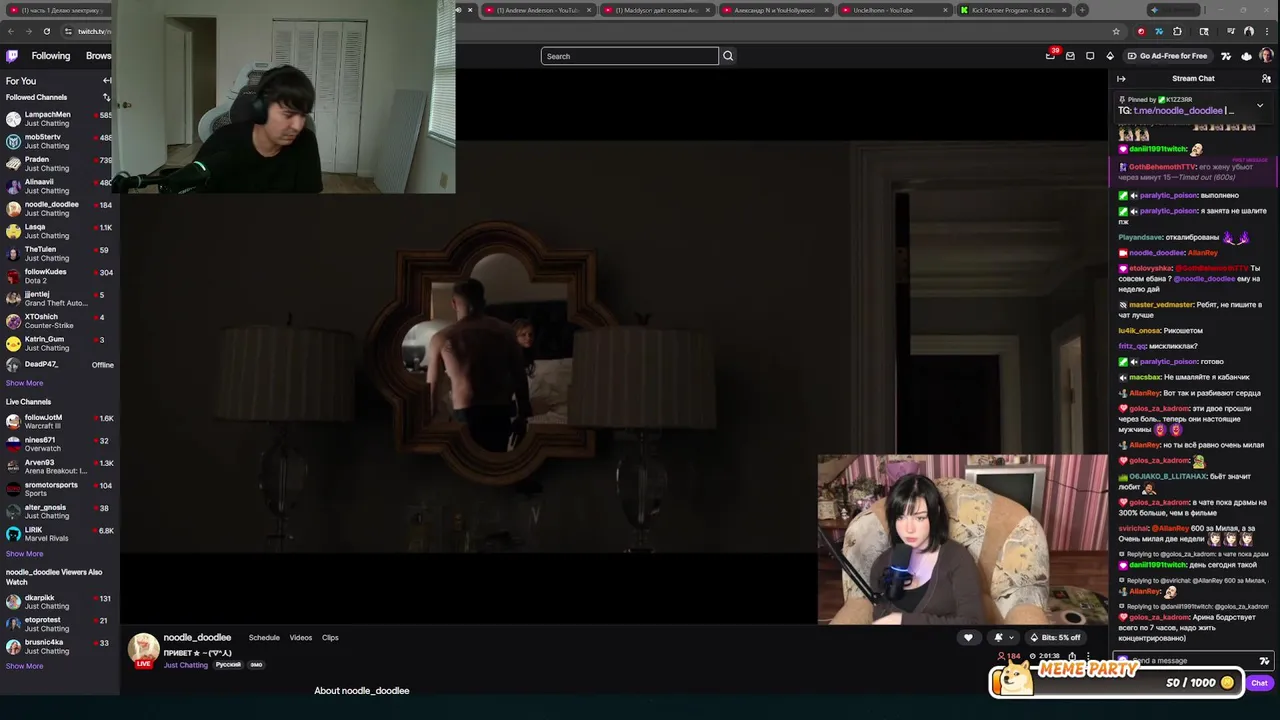Open alter_gnosis Just Chatting channel

pyautogui.click(x=59, y=511)
